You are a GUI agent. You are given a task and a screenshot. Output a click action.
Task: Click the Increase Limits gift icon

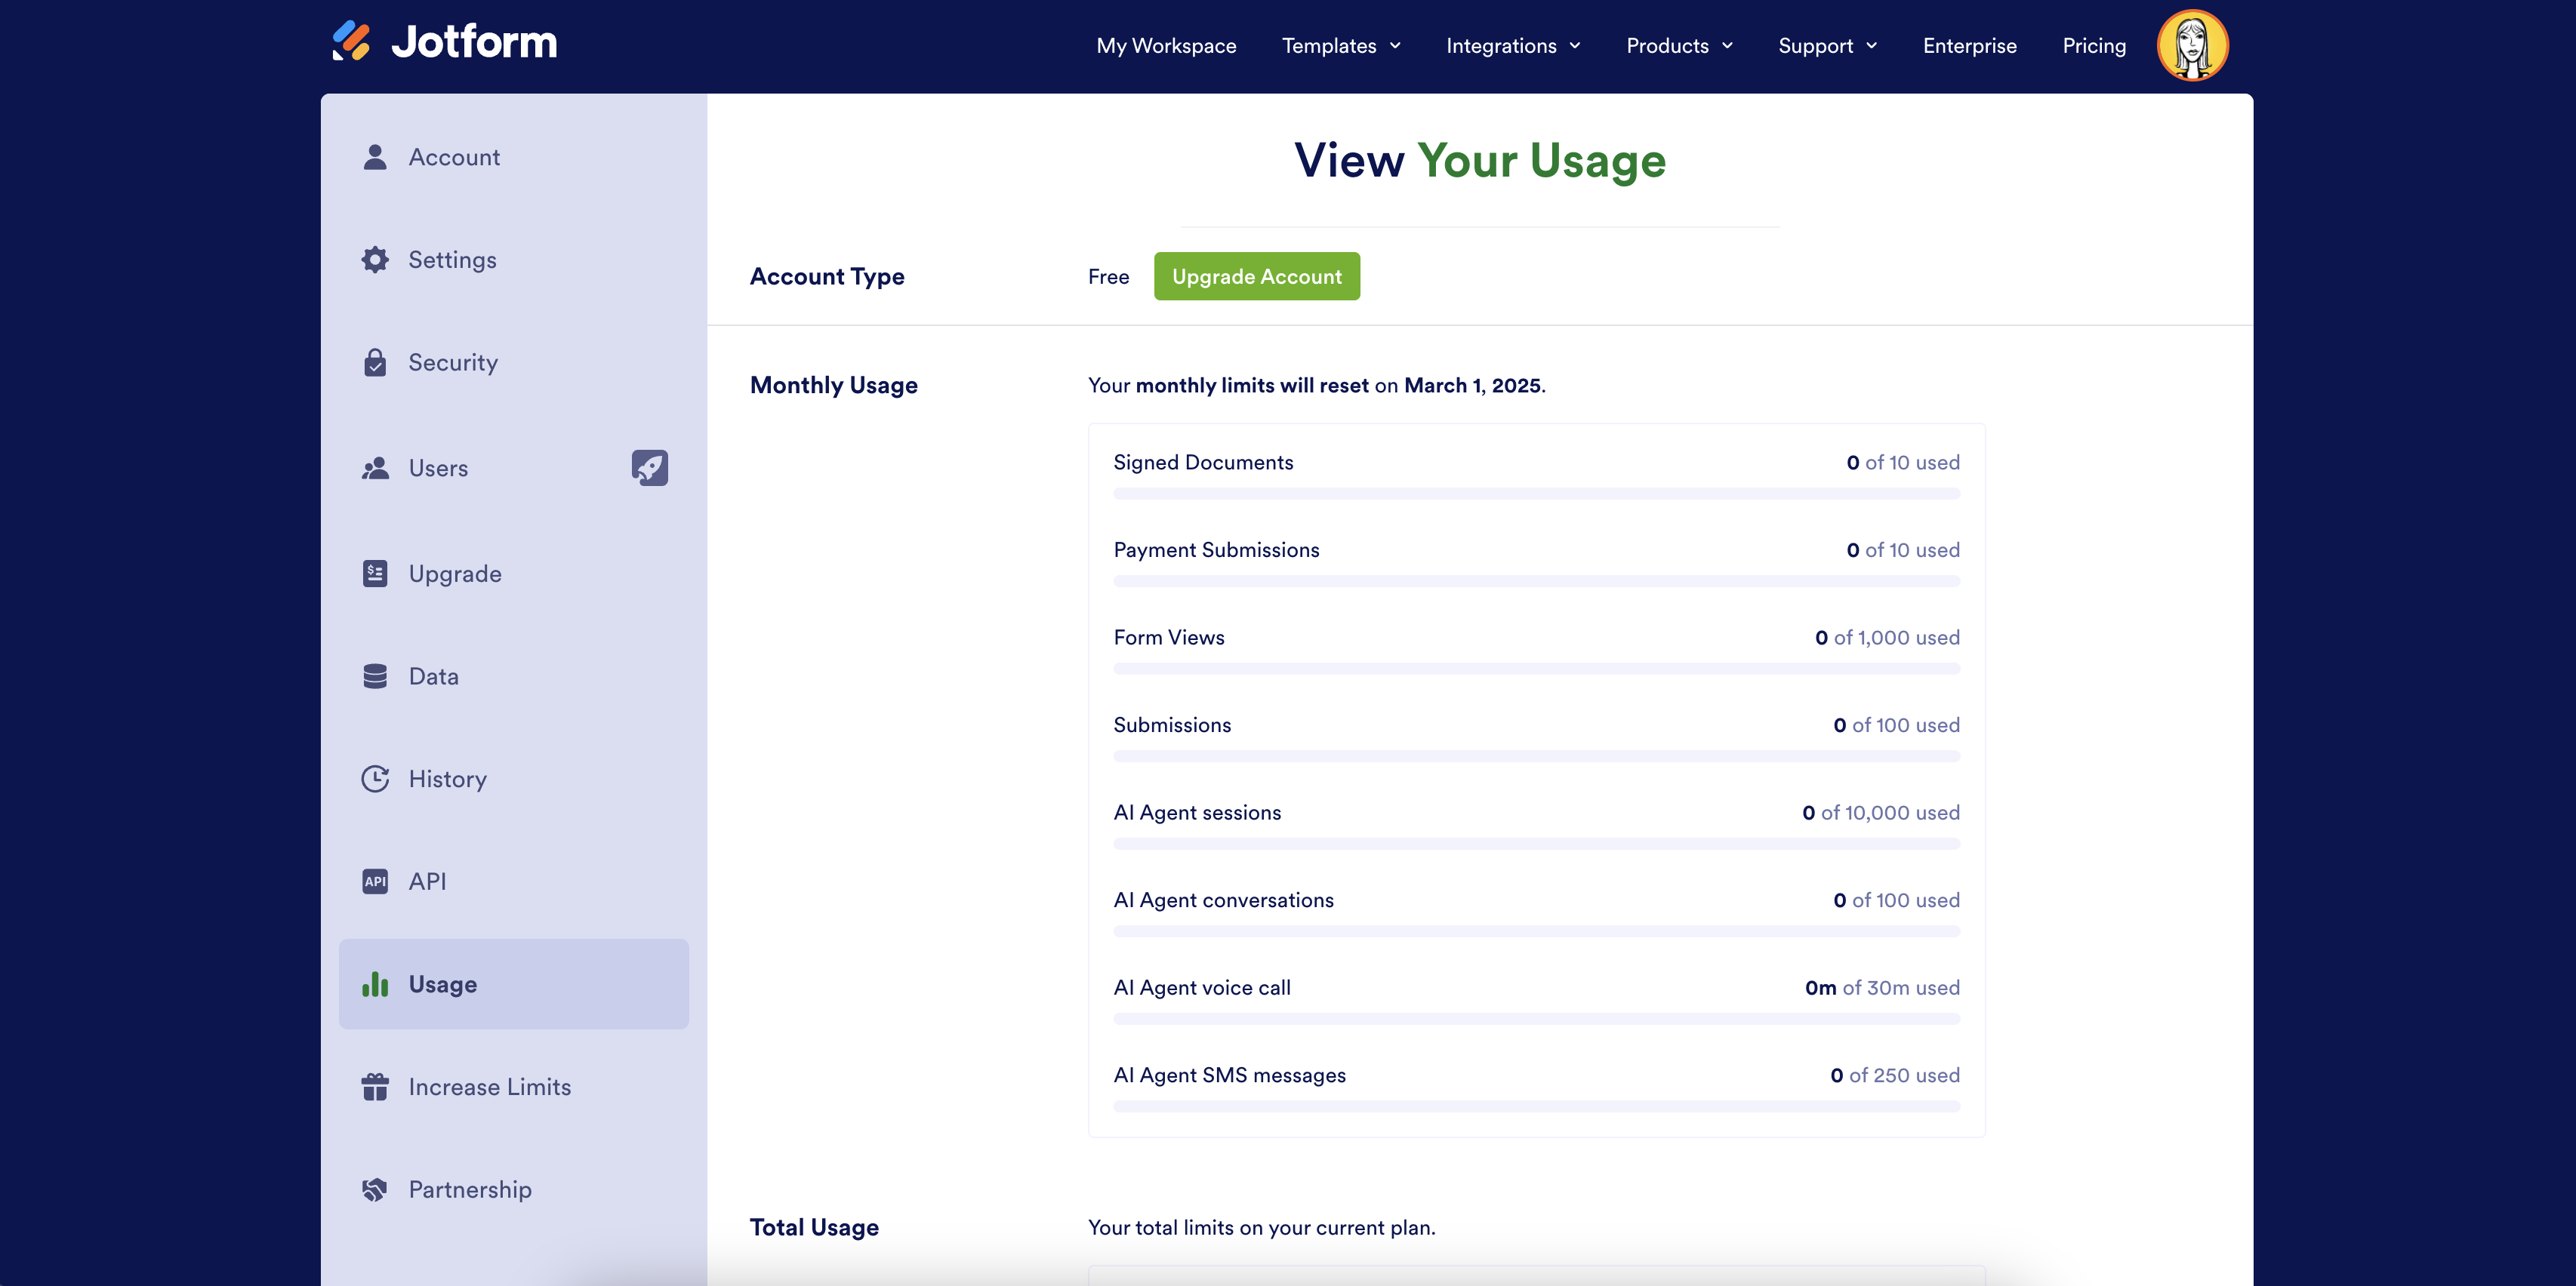[x=375, y=1087]
